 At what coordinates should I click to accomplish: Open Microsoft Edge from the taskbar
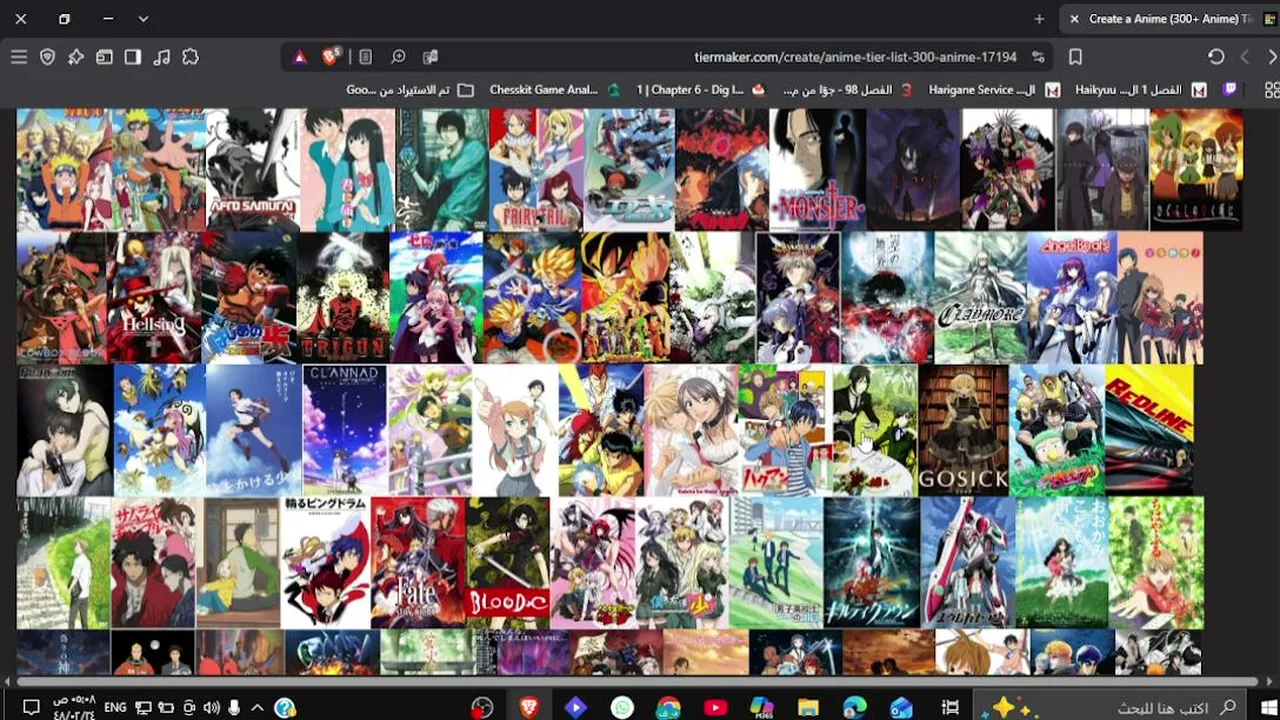click(x=855, y=707)
